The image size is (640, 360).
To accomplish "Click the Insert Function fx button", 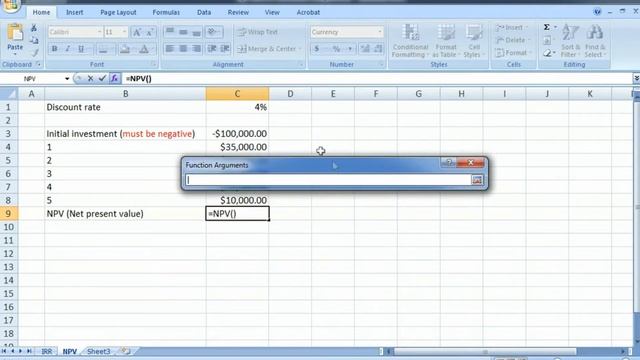I will 115,78.
